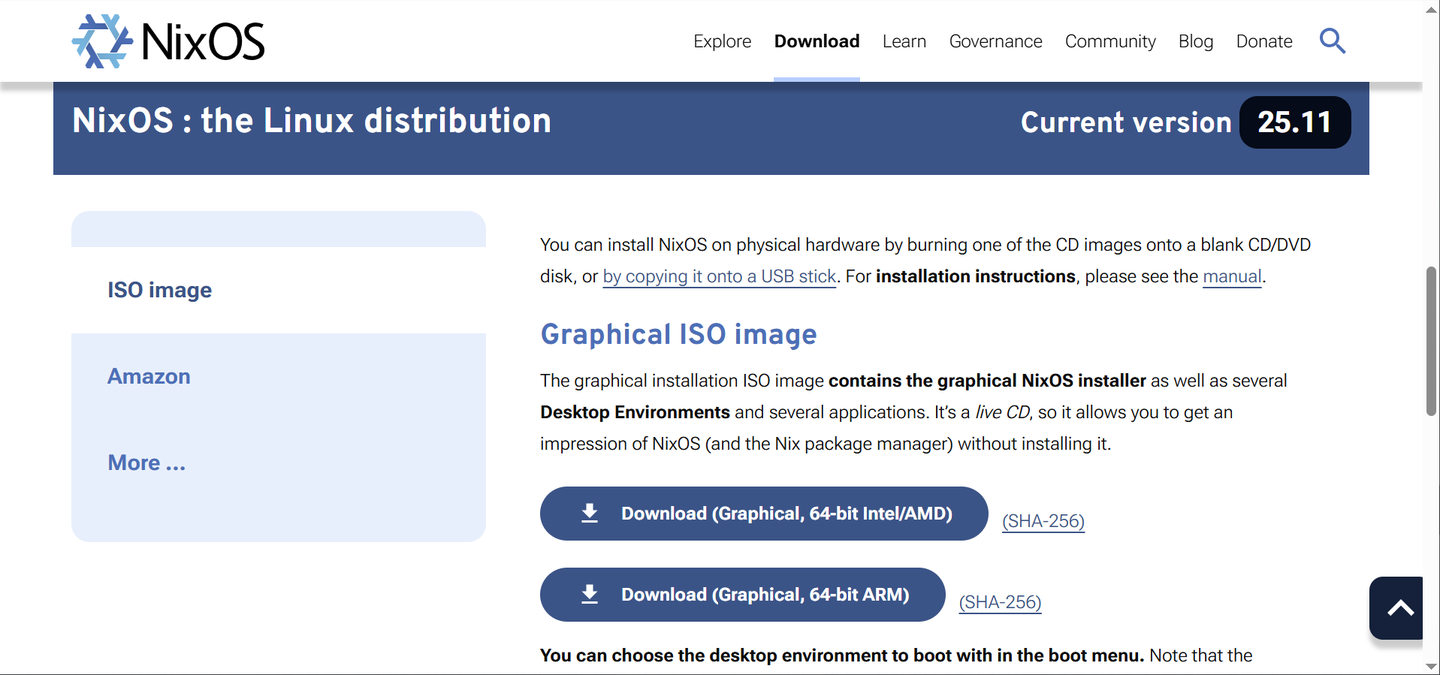
Task: Click the page vertical scrollbar thumb
Action: coord(1431,341)
